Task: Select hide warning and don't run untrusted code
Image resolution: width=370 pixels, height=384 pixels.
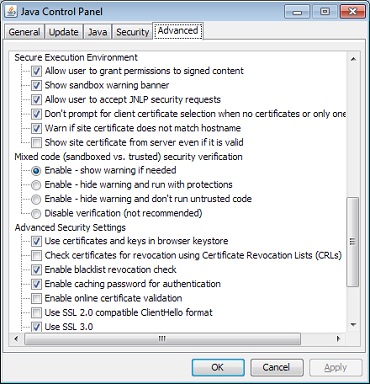Action: 36,199
